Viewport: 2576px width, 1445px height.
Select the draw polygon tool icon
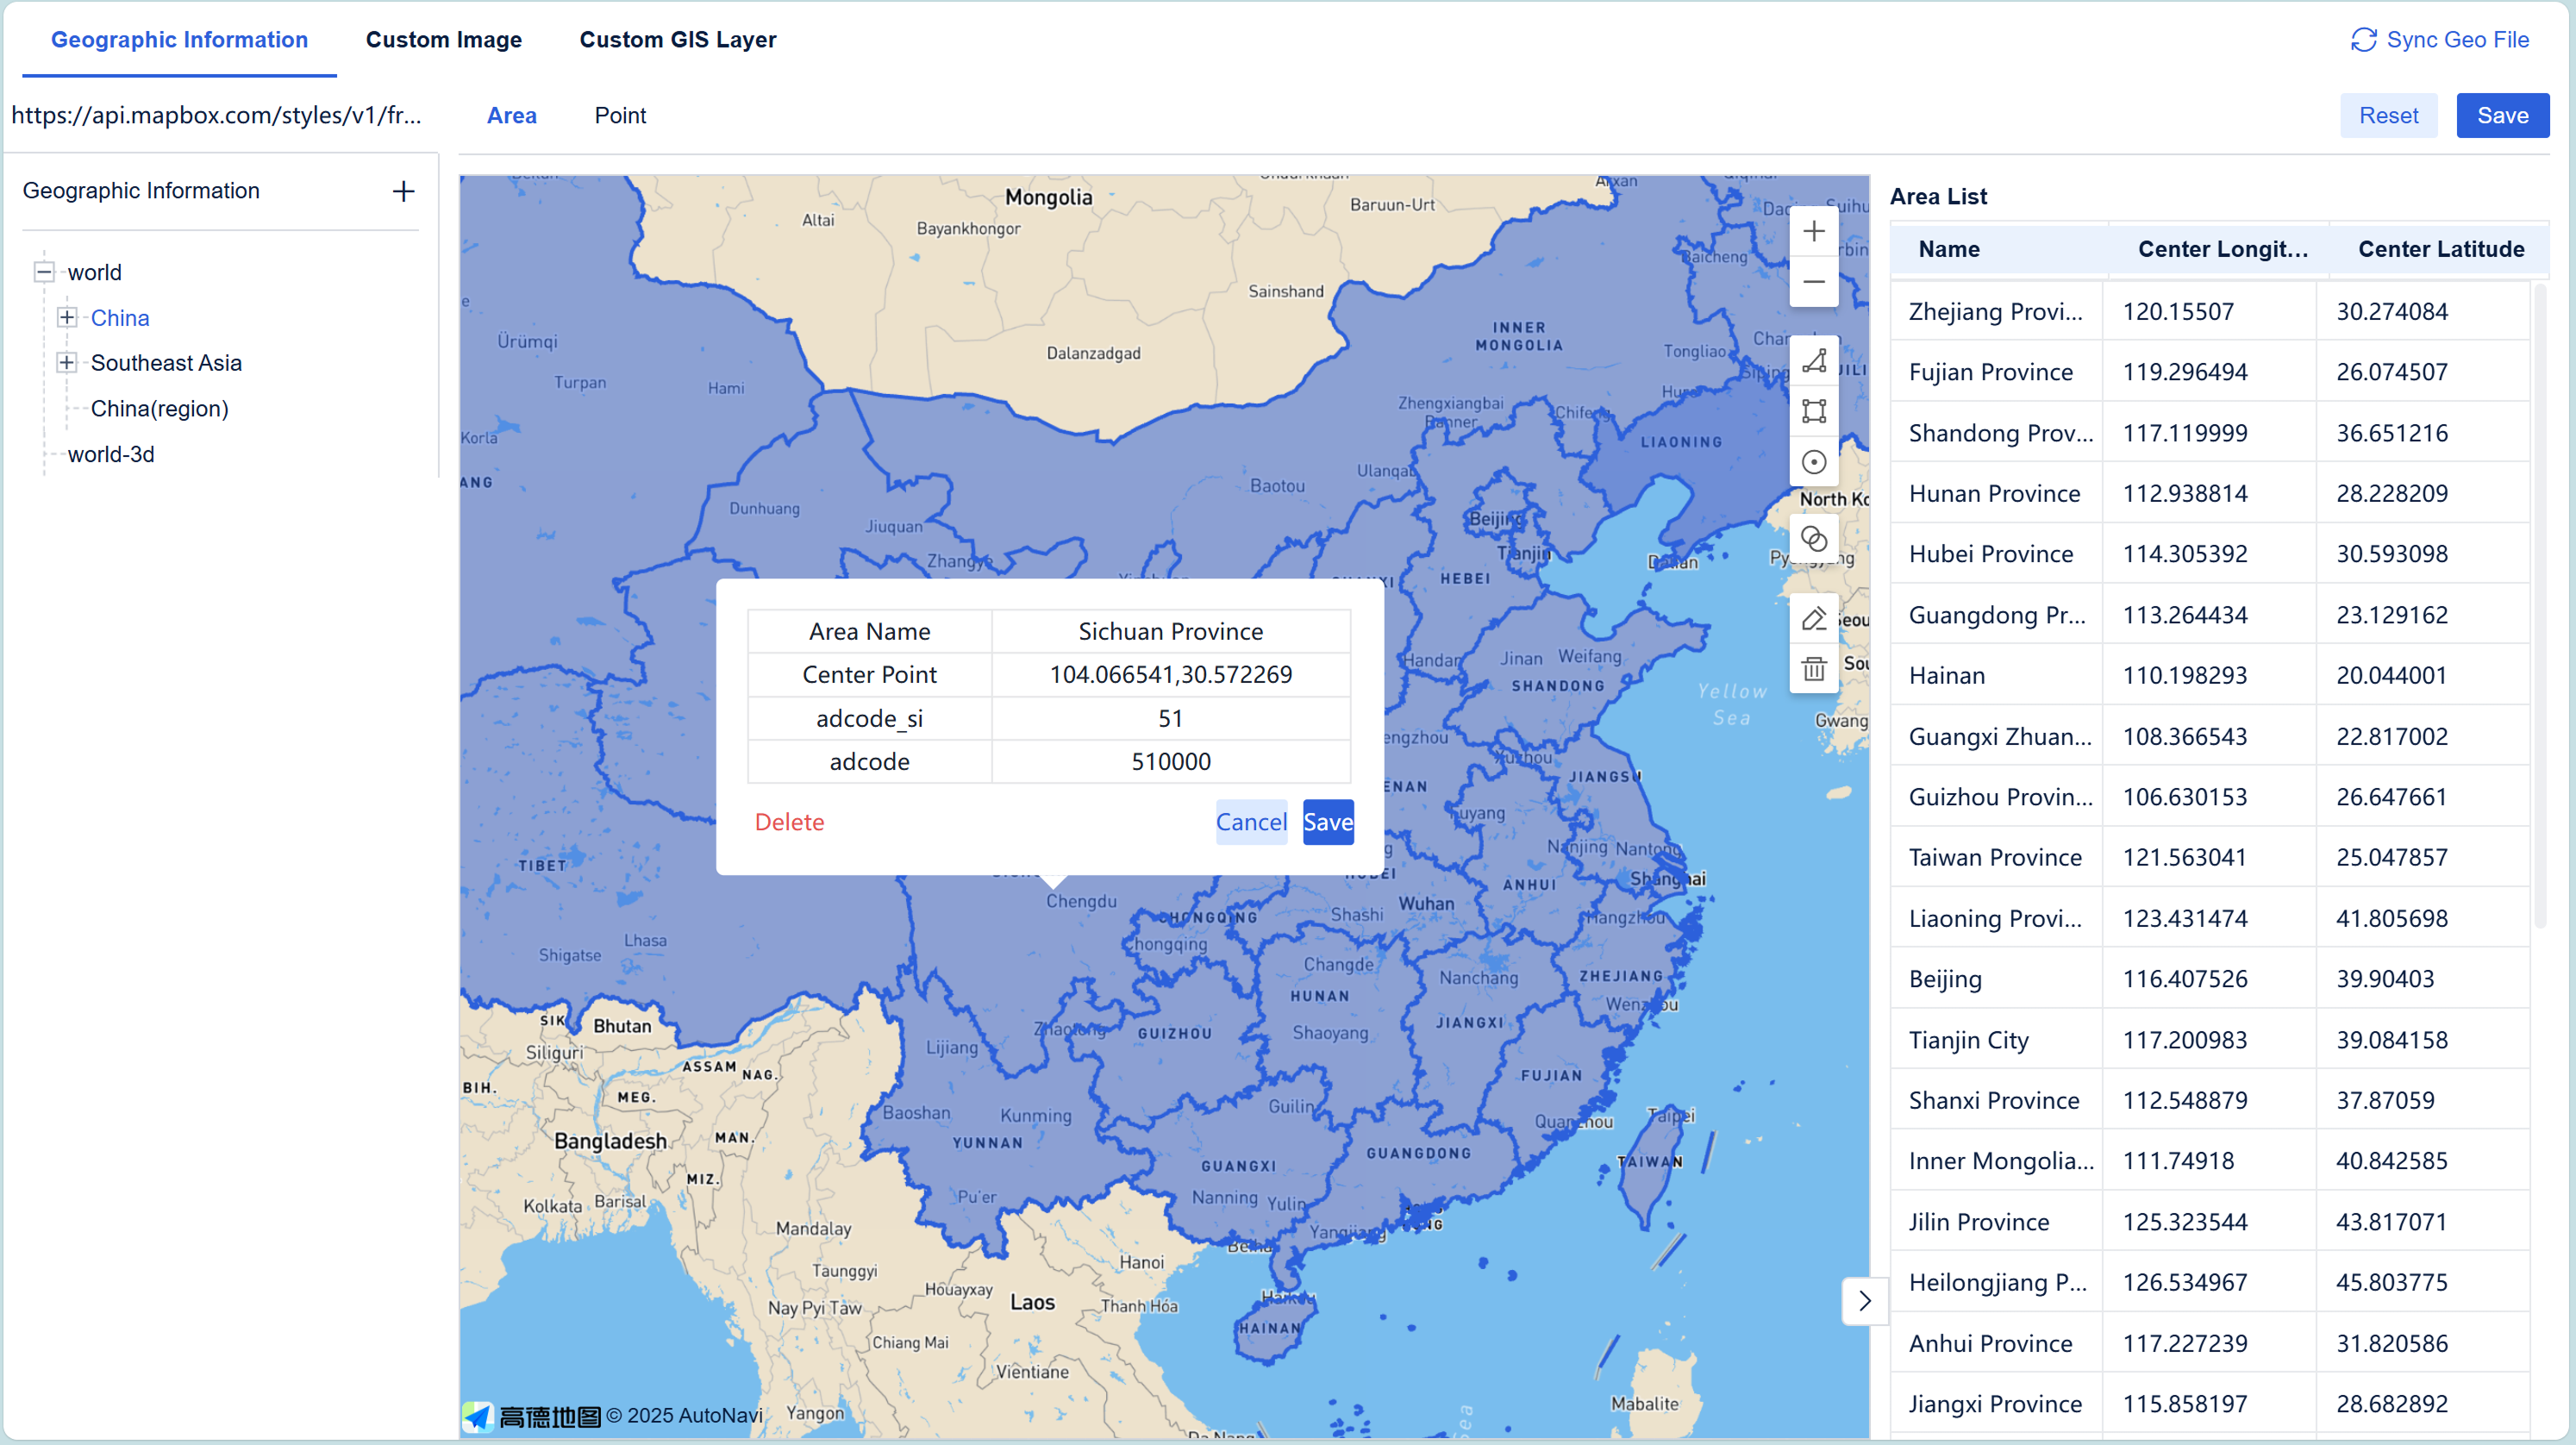[x=1813, y=361]
